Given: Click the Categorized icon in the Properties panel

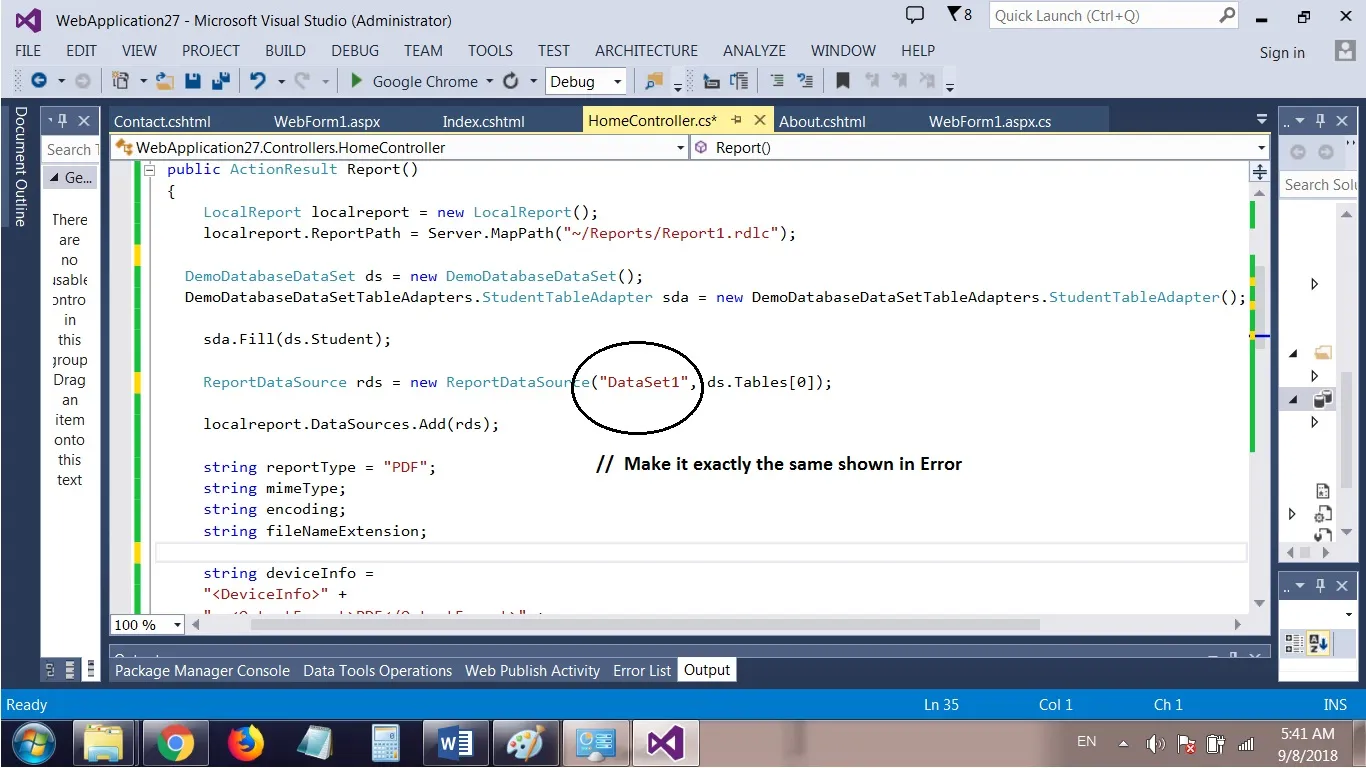Looking at the screenshot, I should tap(1294, 643).
